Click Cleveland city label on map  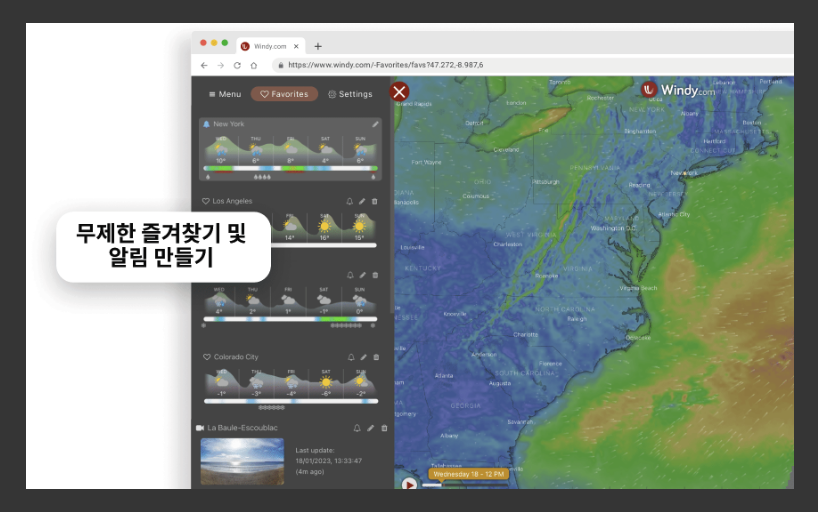click(506, 150)
